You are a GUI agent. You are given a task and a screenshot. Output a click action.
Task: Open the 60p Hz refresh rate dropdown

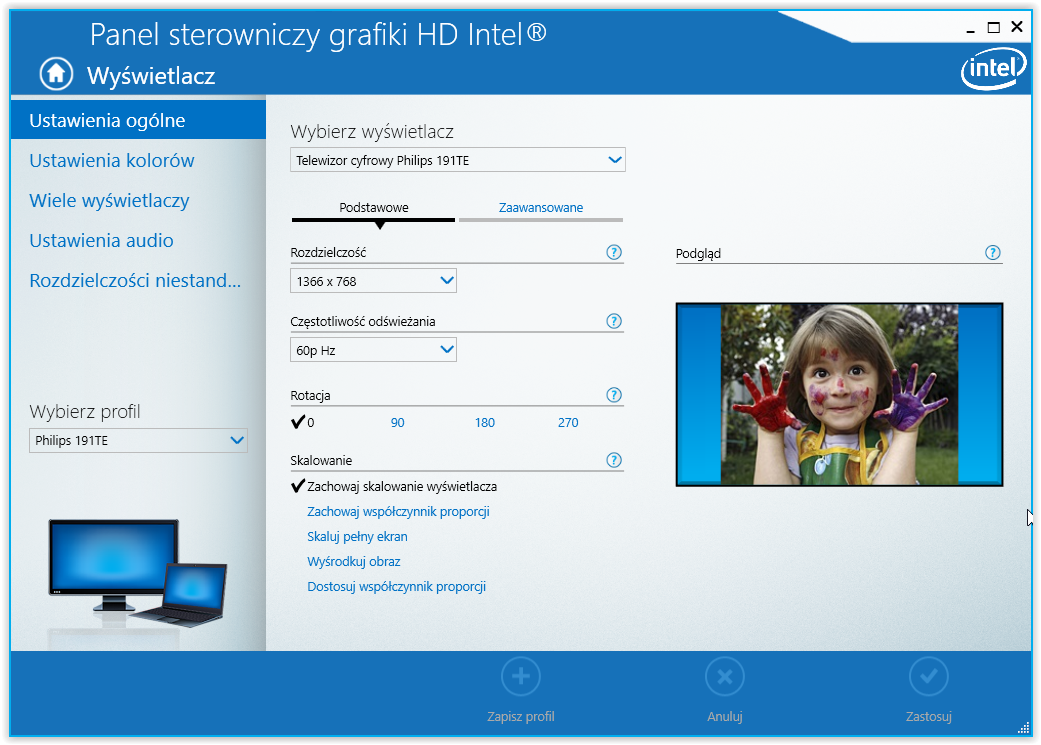(x=373, y=350)
